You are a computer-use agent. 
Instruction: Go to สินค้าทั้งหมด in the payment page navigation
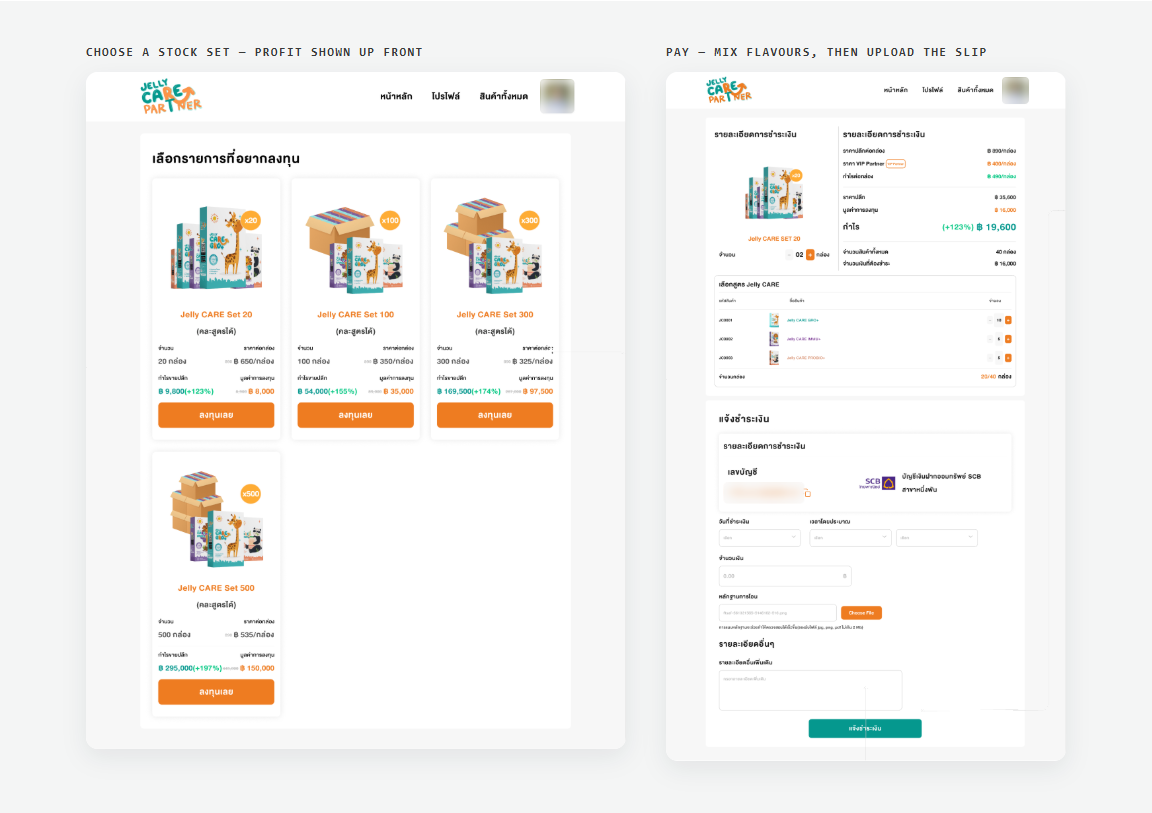(975, 90)
